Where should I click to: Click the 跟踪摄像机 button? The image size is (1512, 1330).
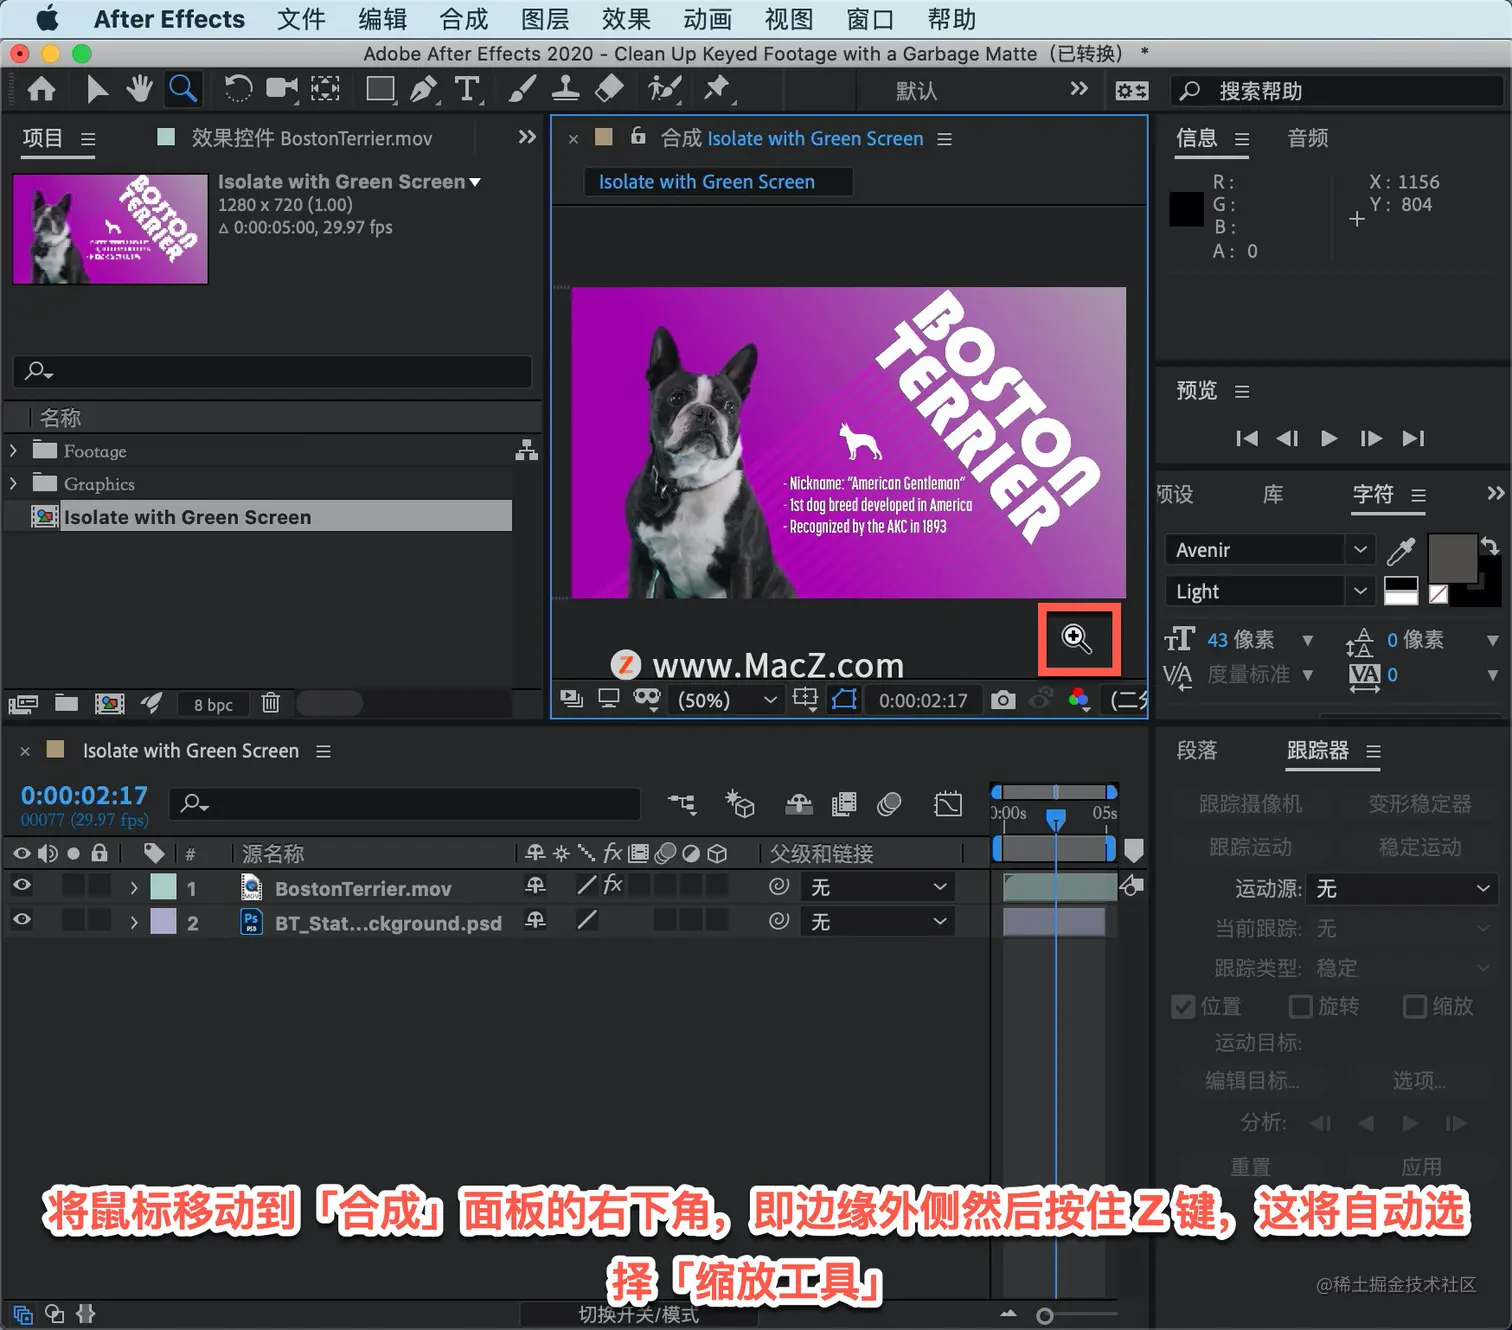pos(1250,803)
